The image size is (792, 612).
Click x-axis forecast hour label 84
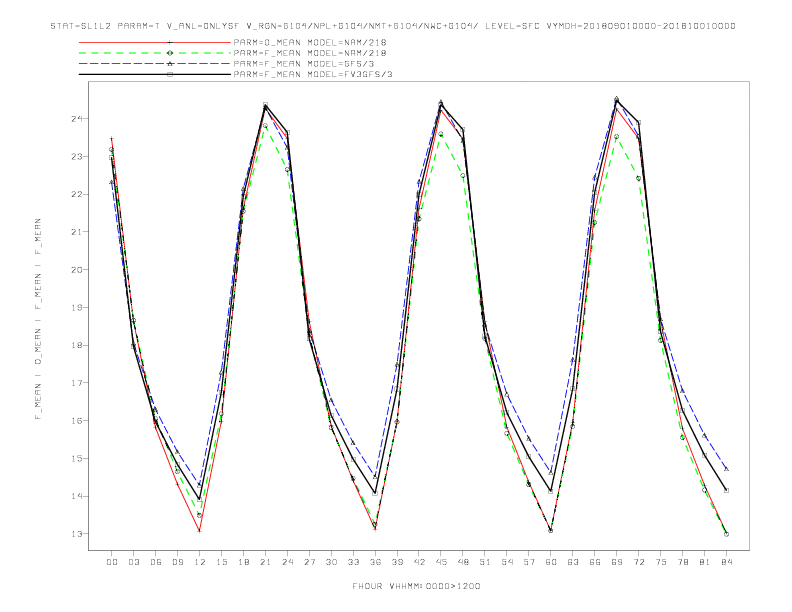(x=727, y=562)
